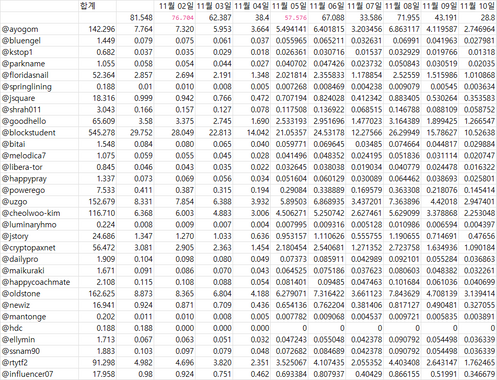
Task: Click the @ayogom row label
Action: click(20, 29)
